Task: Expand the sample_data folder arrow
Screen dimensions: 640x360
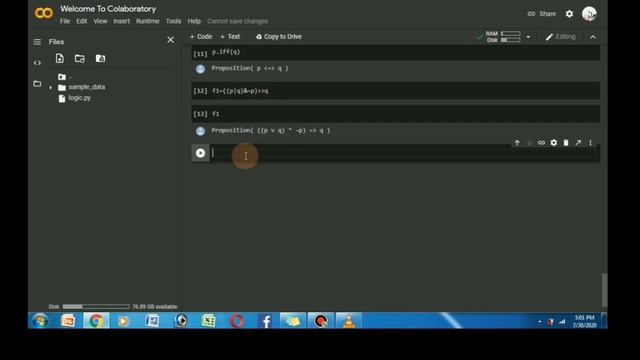Action: click(x=51, y=87)
